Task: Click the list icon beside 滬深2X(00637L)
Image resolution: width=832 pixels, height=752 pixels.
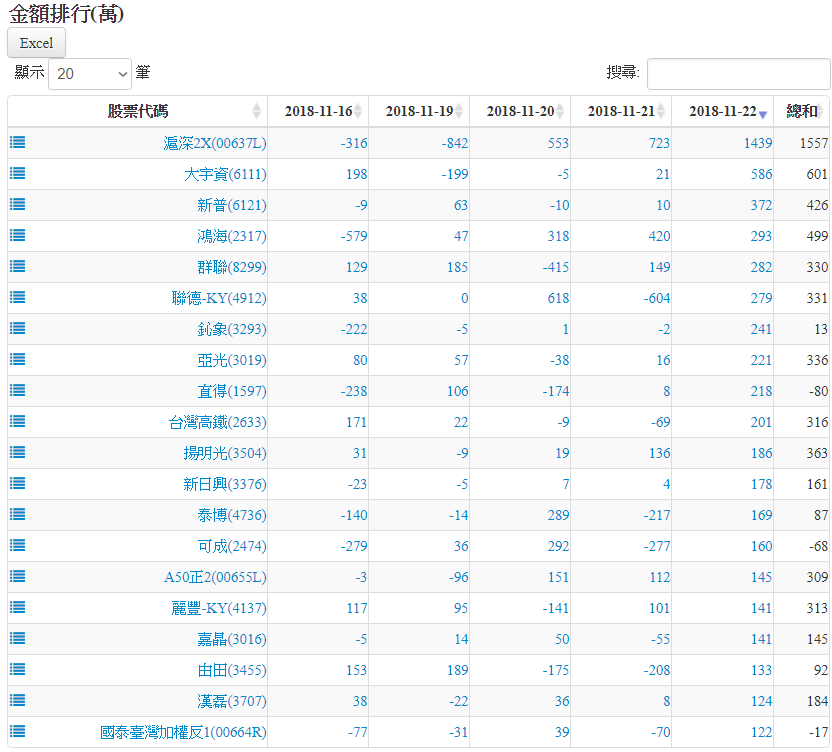Action: 17,142
